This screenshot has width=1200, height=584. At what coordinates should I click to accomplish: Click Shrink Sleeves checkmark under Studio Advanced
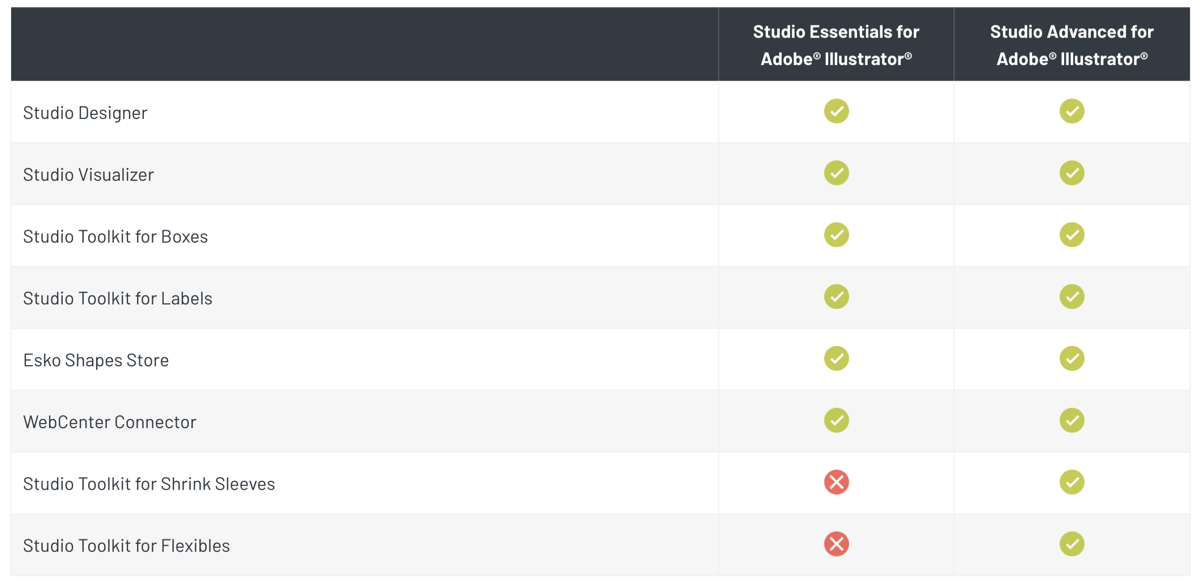[x=1072, y=483]
